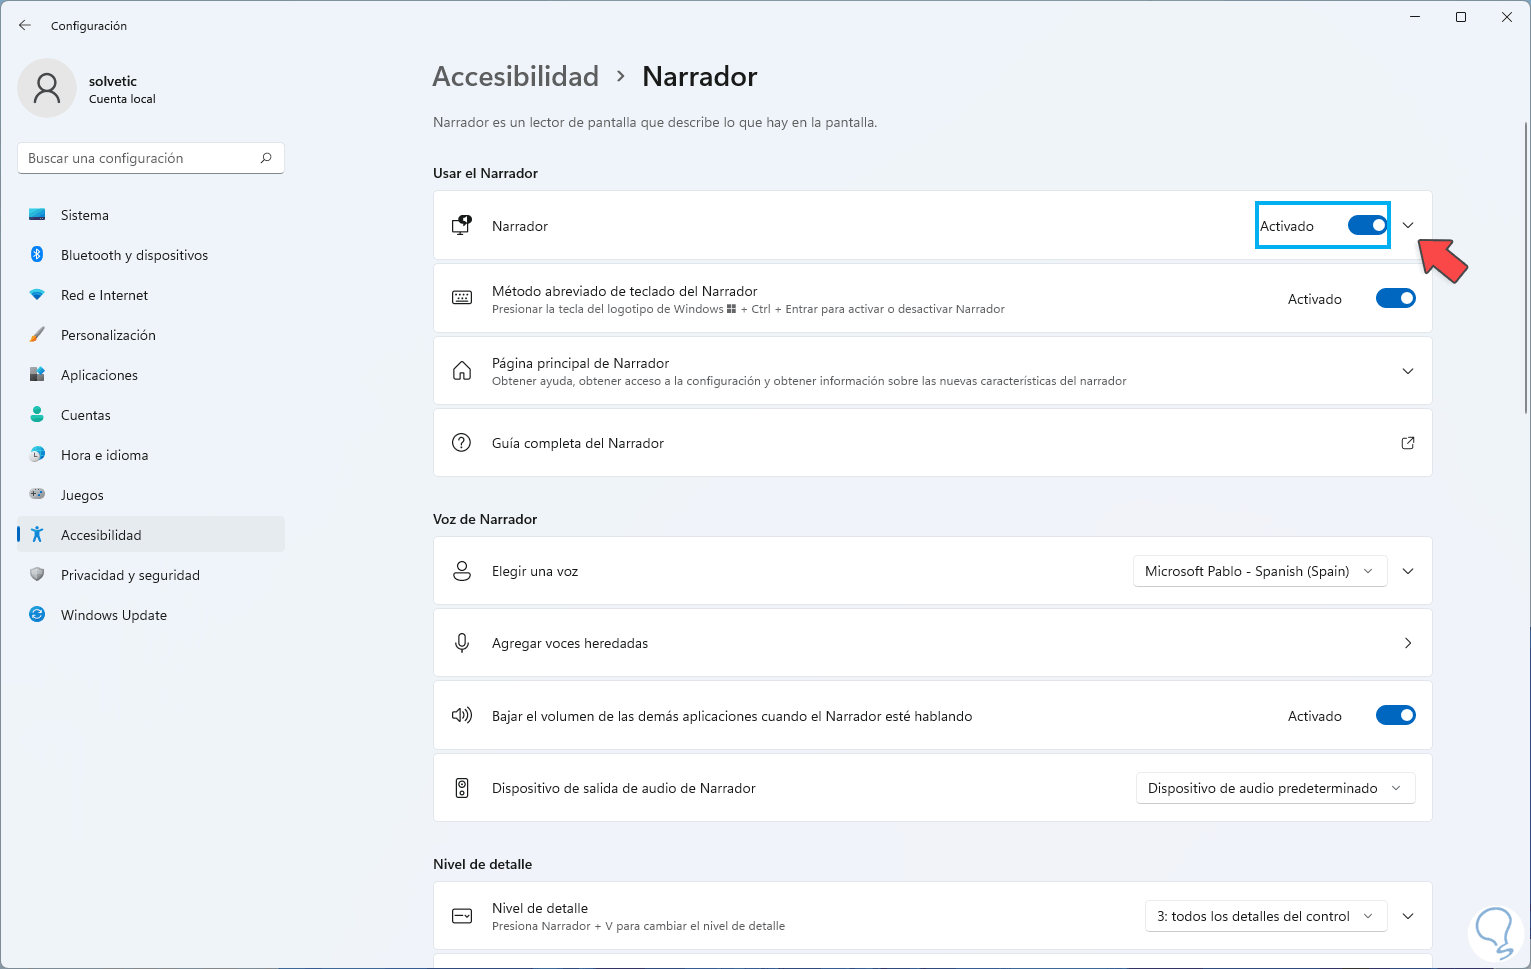Click the Privacidad y seguridad shield icon
Screen dimensions: 1531x969
pyautogui.click(x=37, y=575)
